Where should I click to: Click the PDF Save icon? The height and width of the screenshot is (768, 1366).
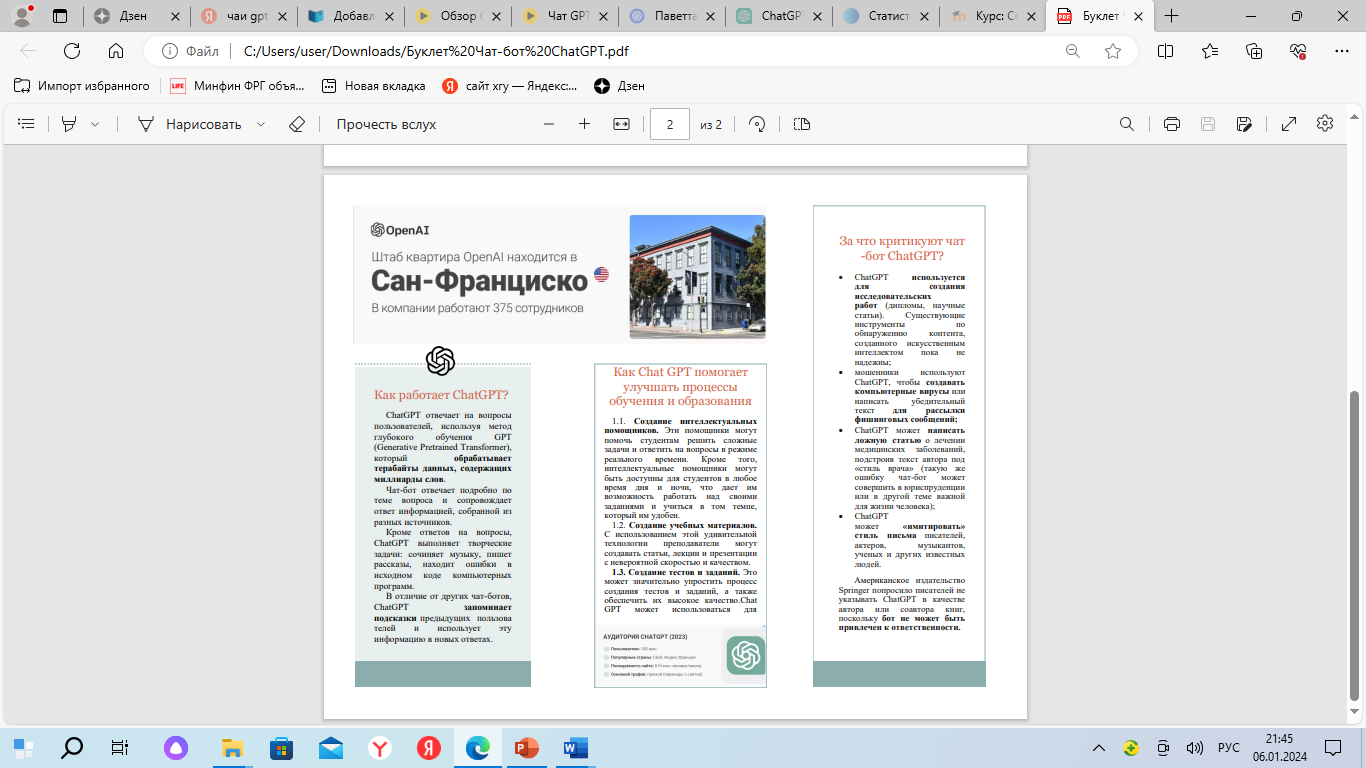tap(1208, 124)
